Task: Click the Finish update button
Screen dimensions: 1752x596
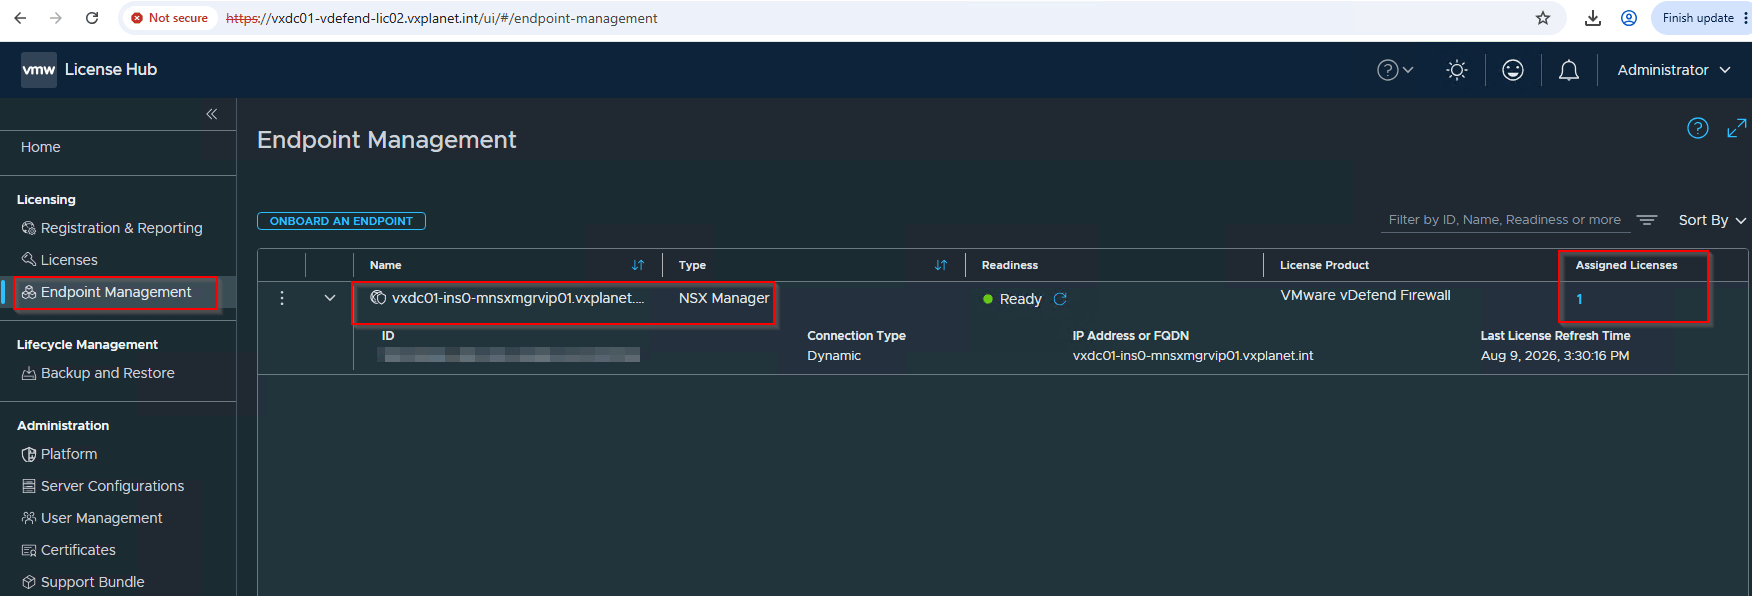Action: click(1701, 18)
